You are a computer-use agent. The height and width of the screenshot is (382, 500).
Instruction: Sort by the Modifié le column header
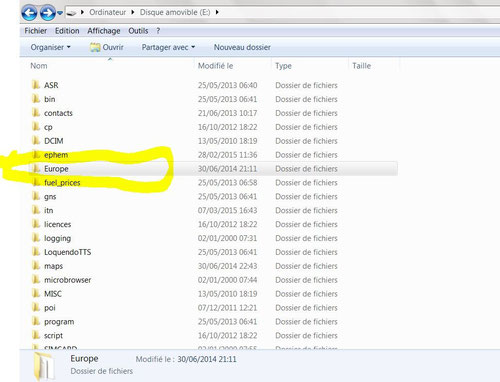[x=215, y=66]
